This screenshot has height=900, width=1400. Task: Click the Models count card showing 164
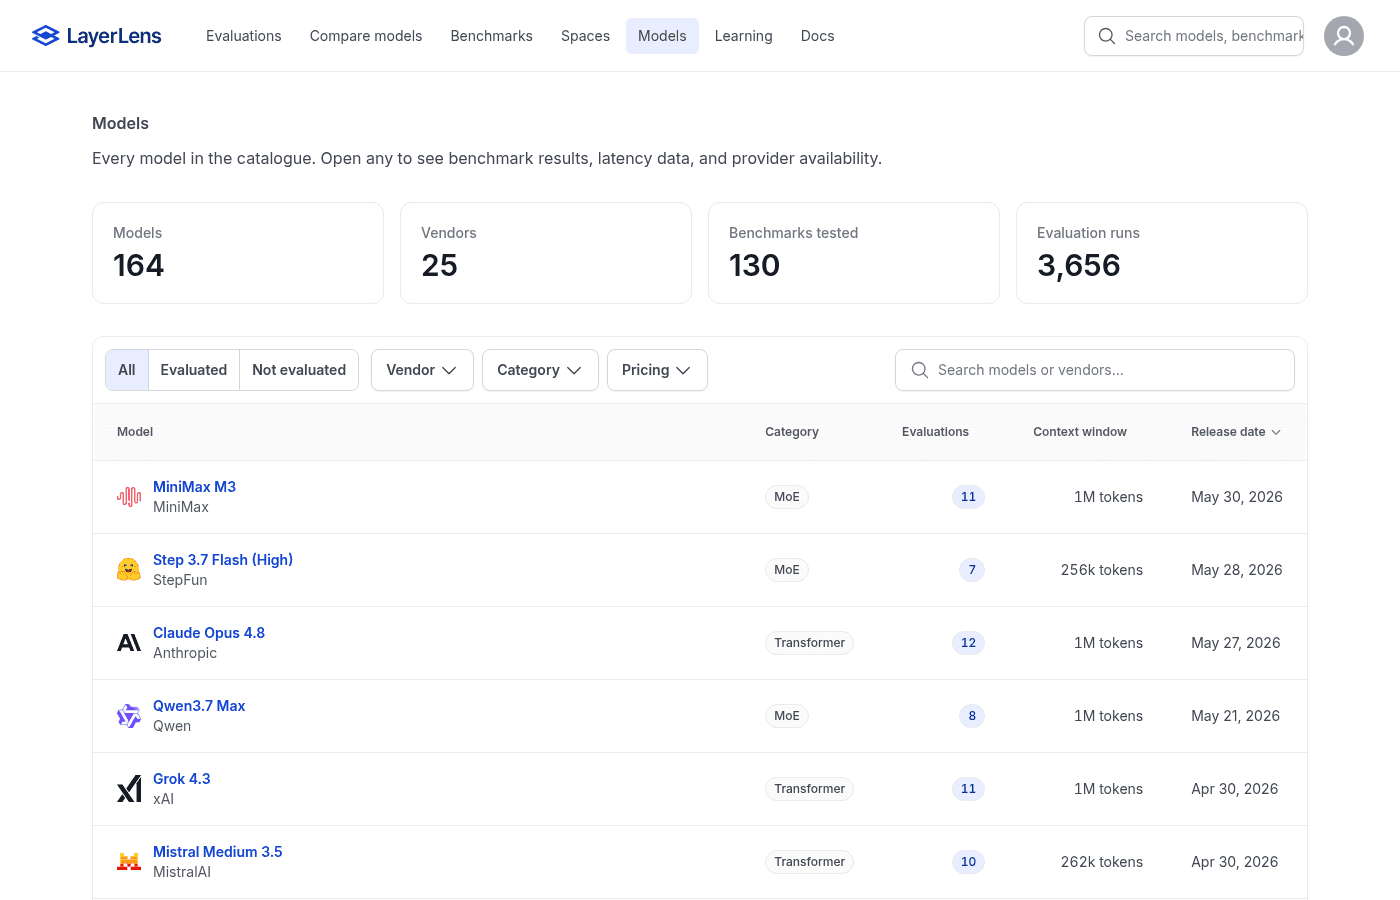coord(238,253)
